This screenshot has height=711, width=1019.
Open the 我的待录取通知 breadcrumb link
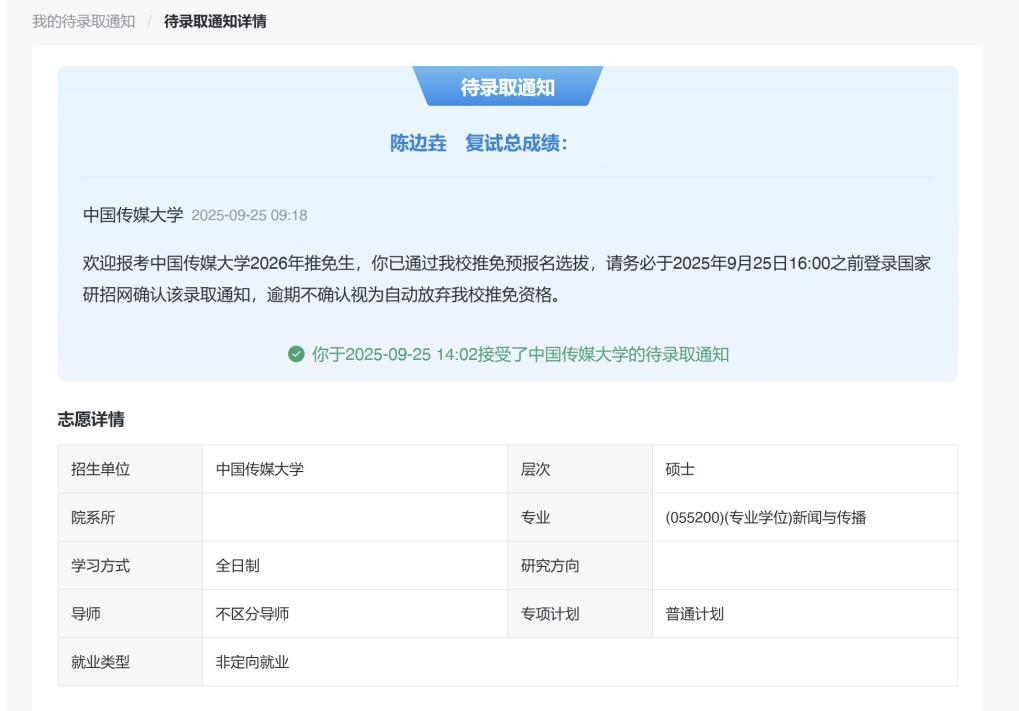click(84, 21)
